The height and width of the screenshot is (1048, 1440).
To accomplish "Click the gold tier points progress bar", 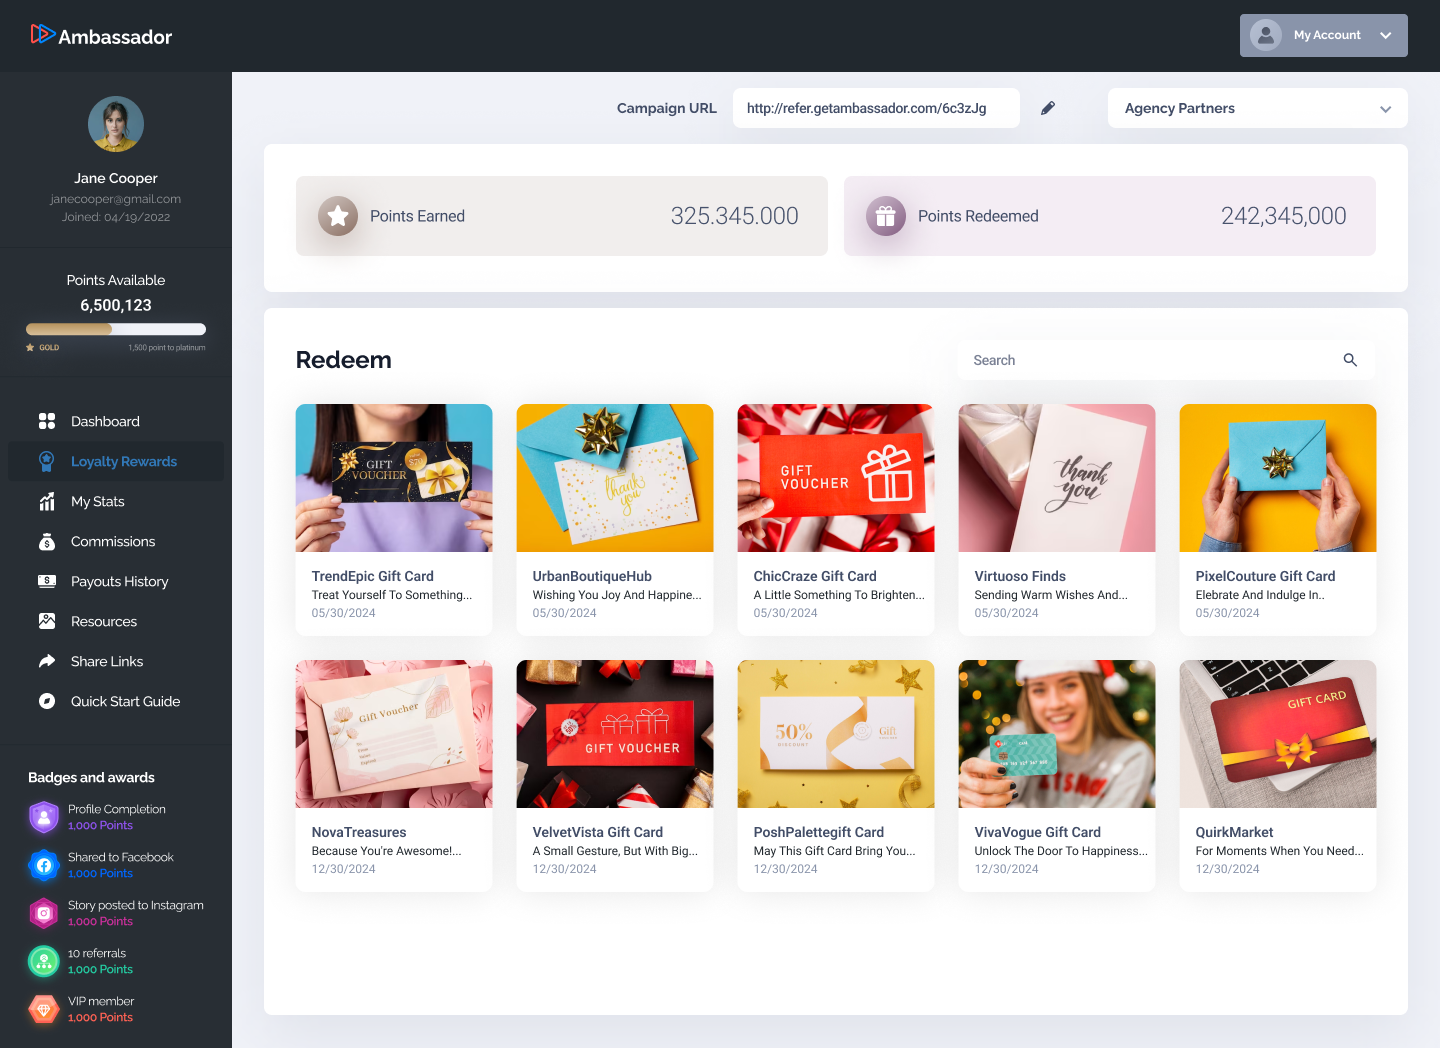I will [116, 329].
